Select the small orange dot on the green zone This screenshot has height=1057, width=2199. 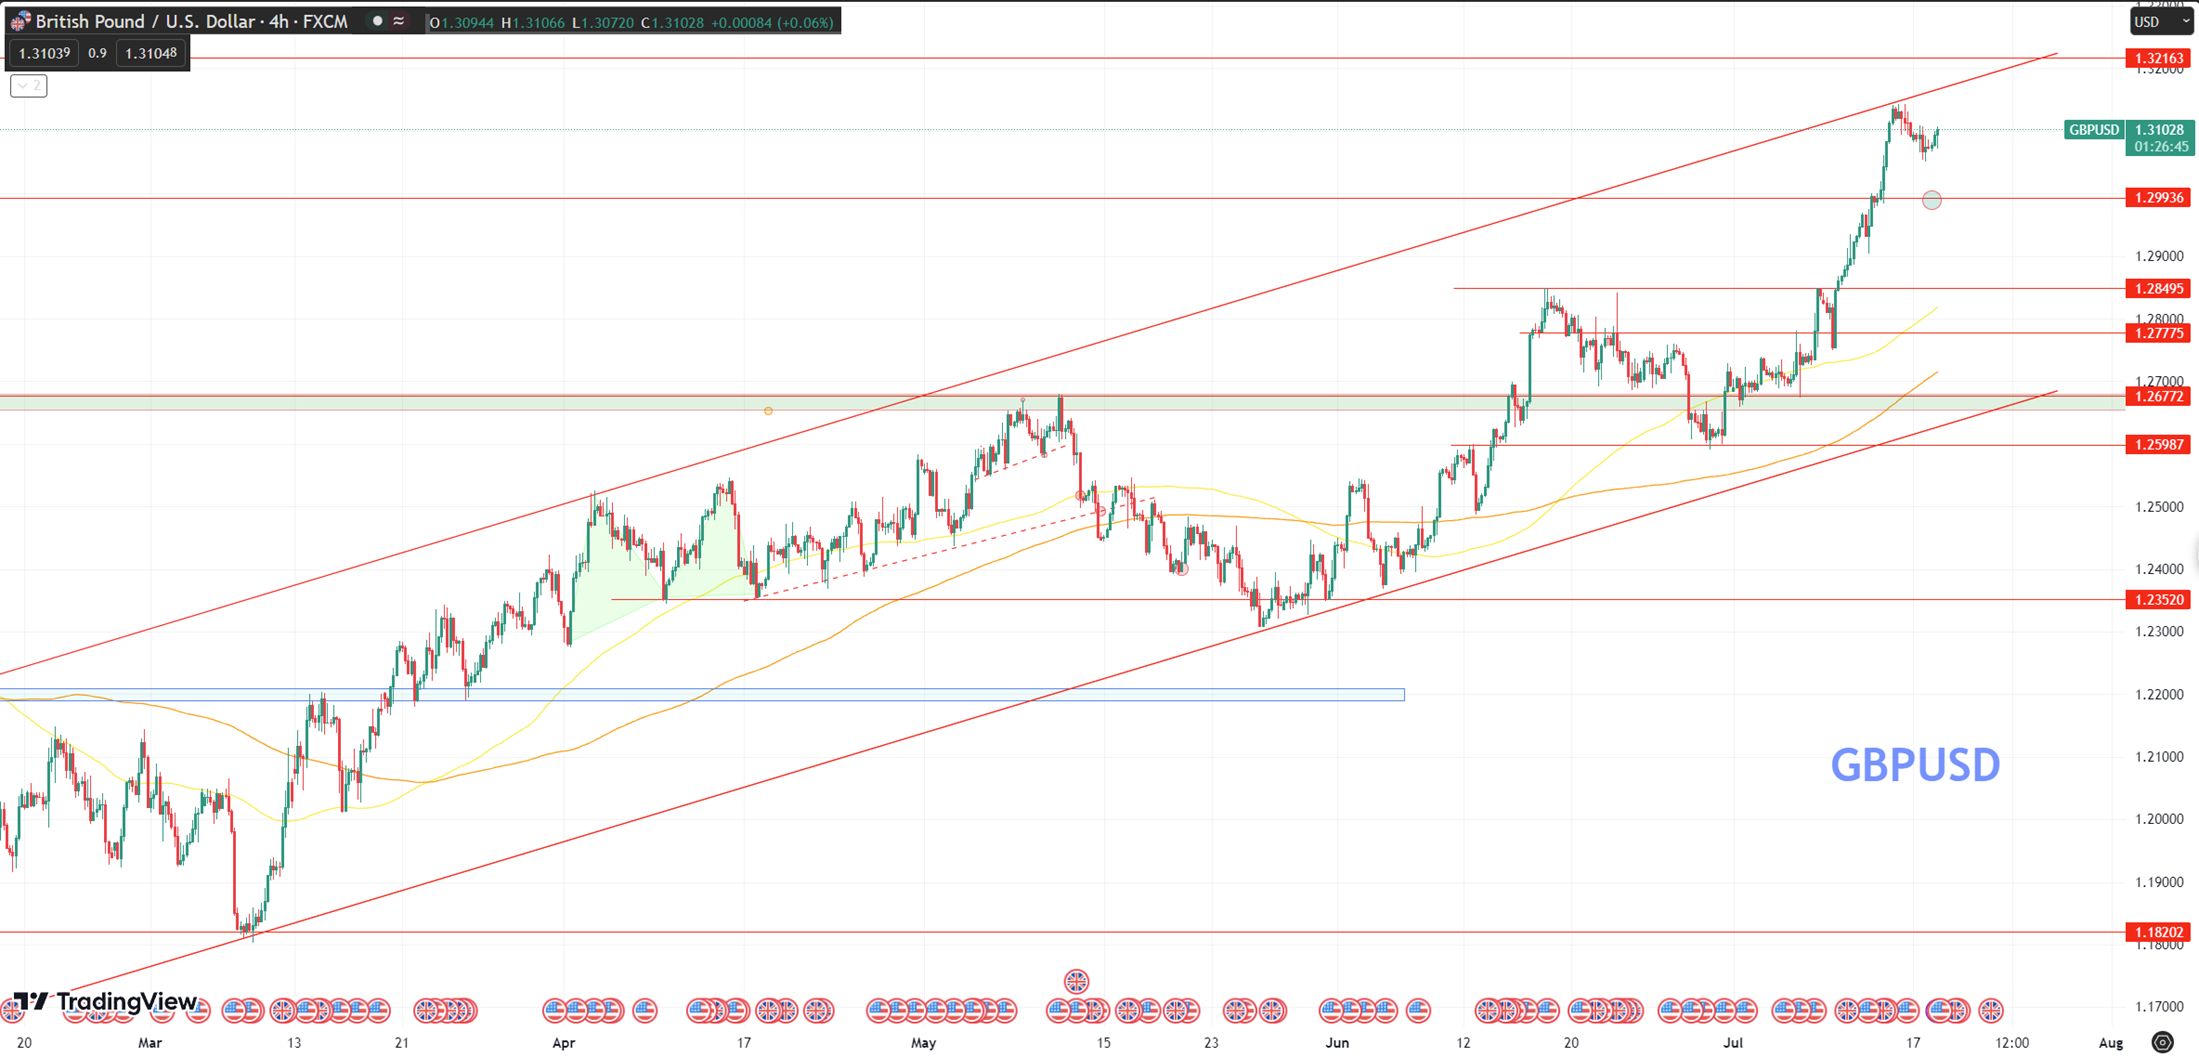(x=768, y=411)
